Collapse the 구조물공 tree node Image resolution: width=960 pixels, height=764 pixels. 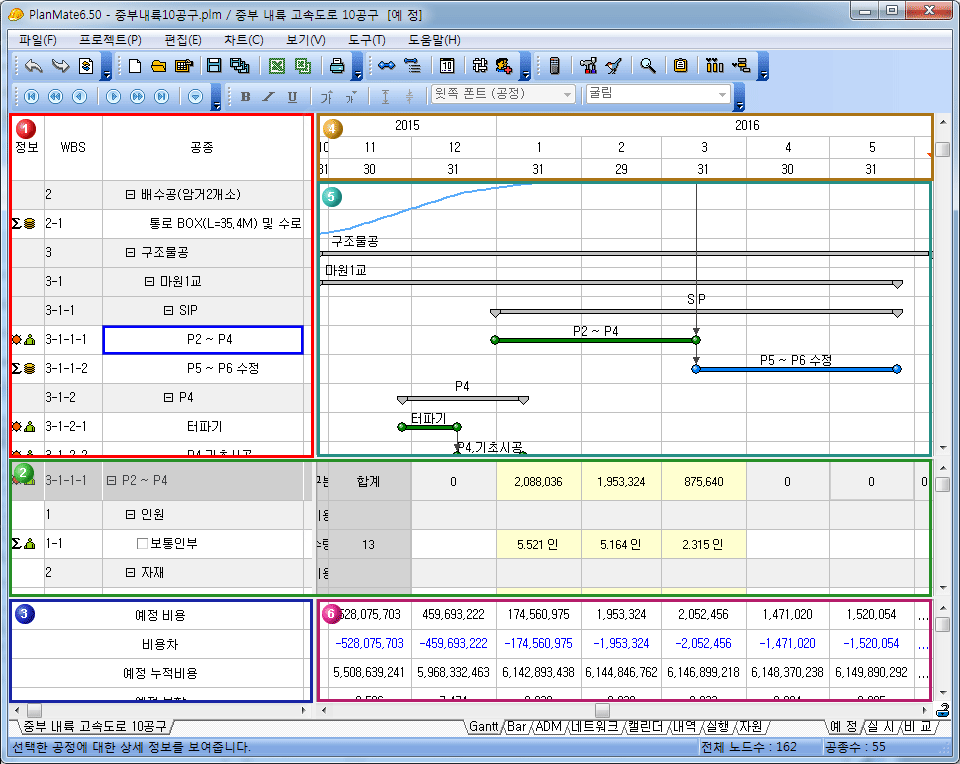131,252
